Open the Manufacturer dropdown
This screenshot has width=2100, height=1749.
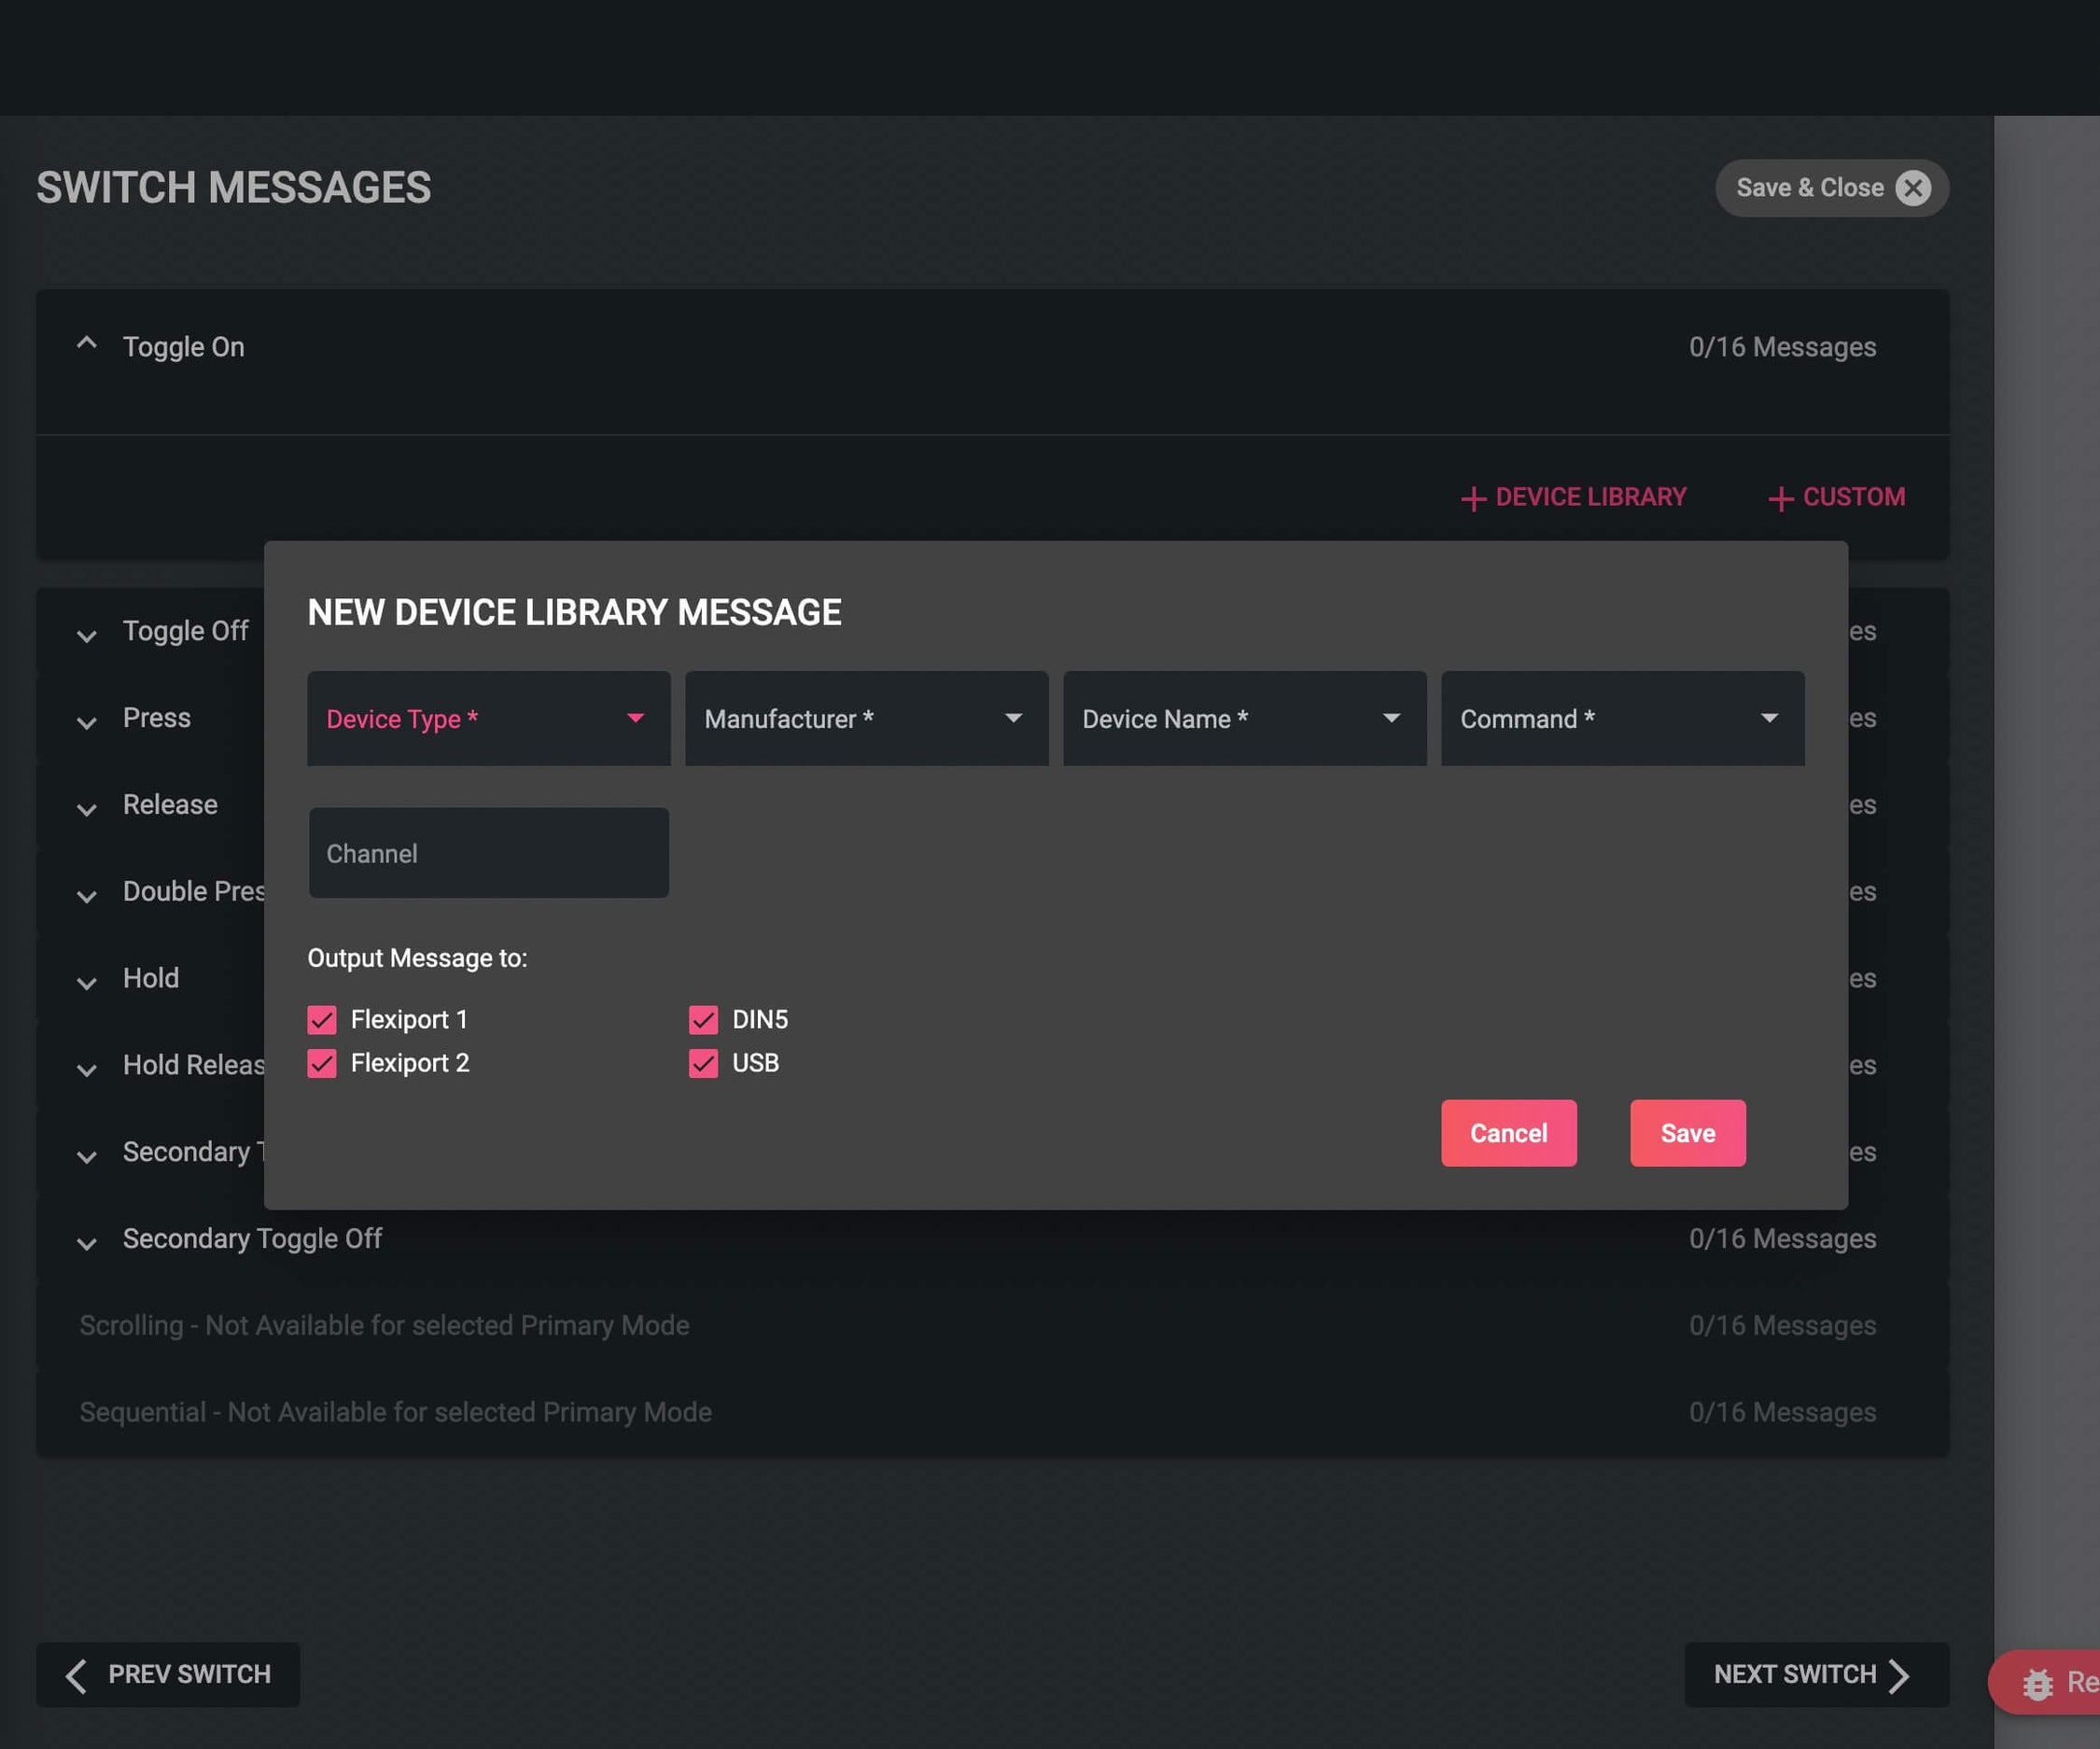[866, 719]
